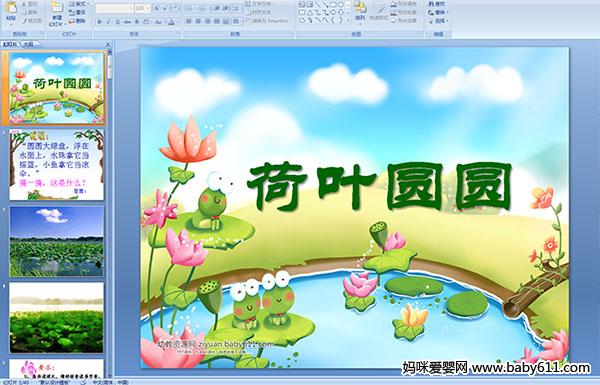Switch to the Slides pane tab
Image resolution: width=600 pixels, height=385 pixels.
point(10,44)
